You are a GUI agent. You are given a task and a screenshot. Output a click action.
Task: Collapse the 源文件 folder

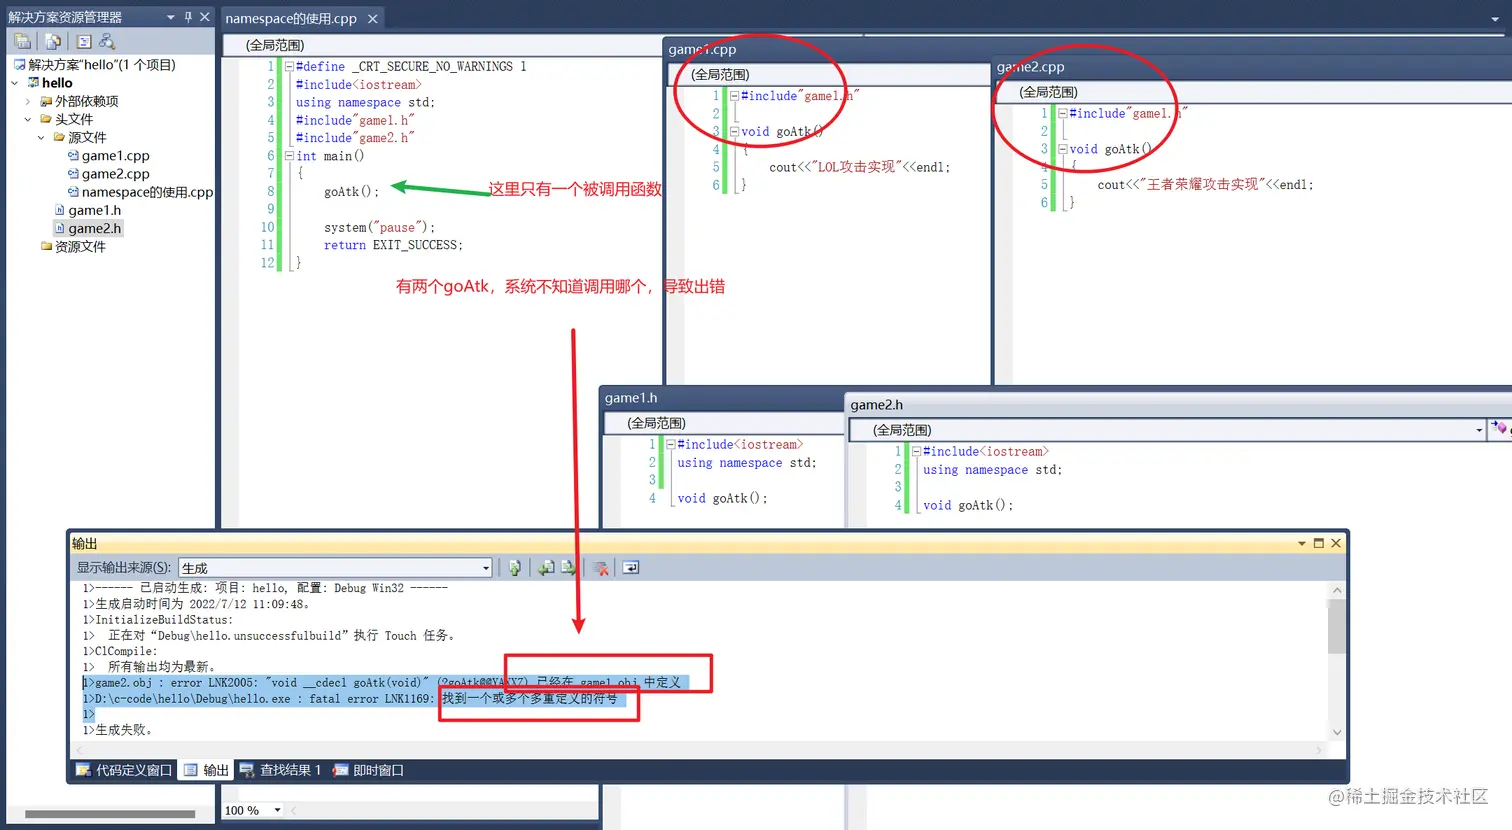[41, 137]
